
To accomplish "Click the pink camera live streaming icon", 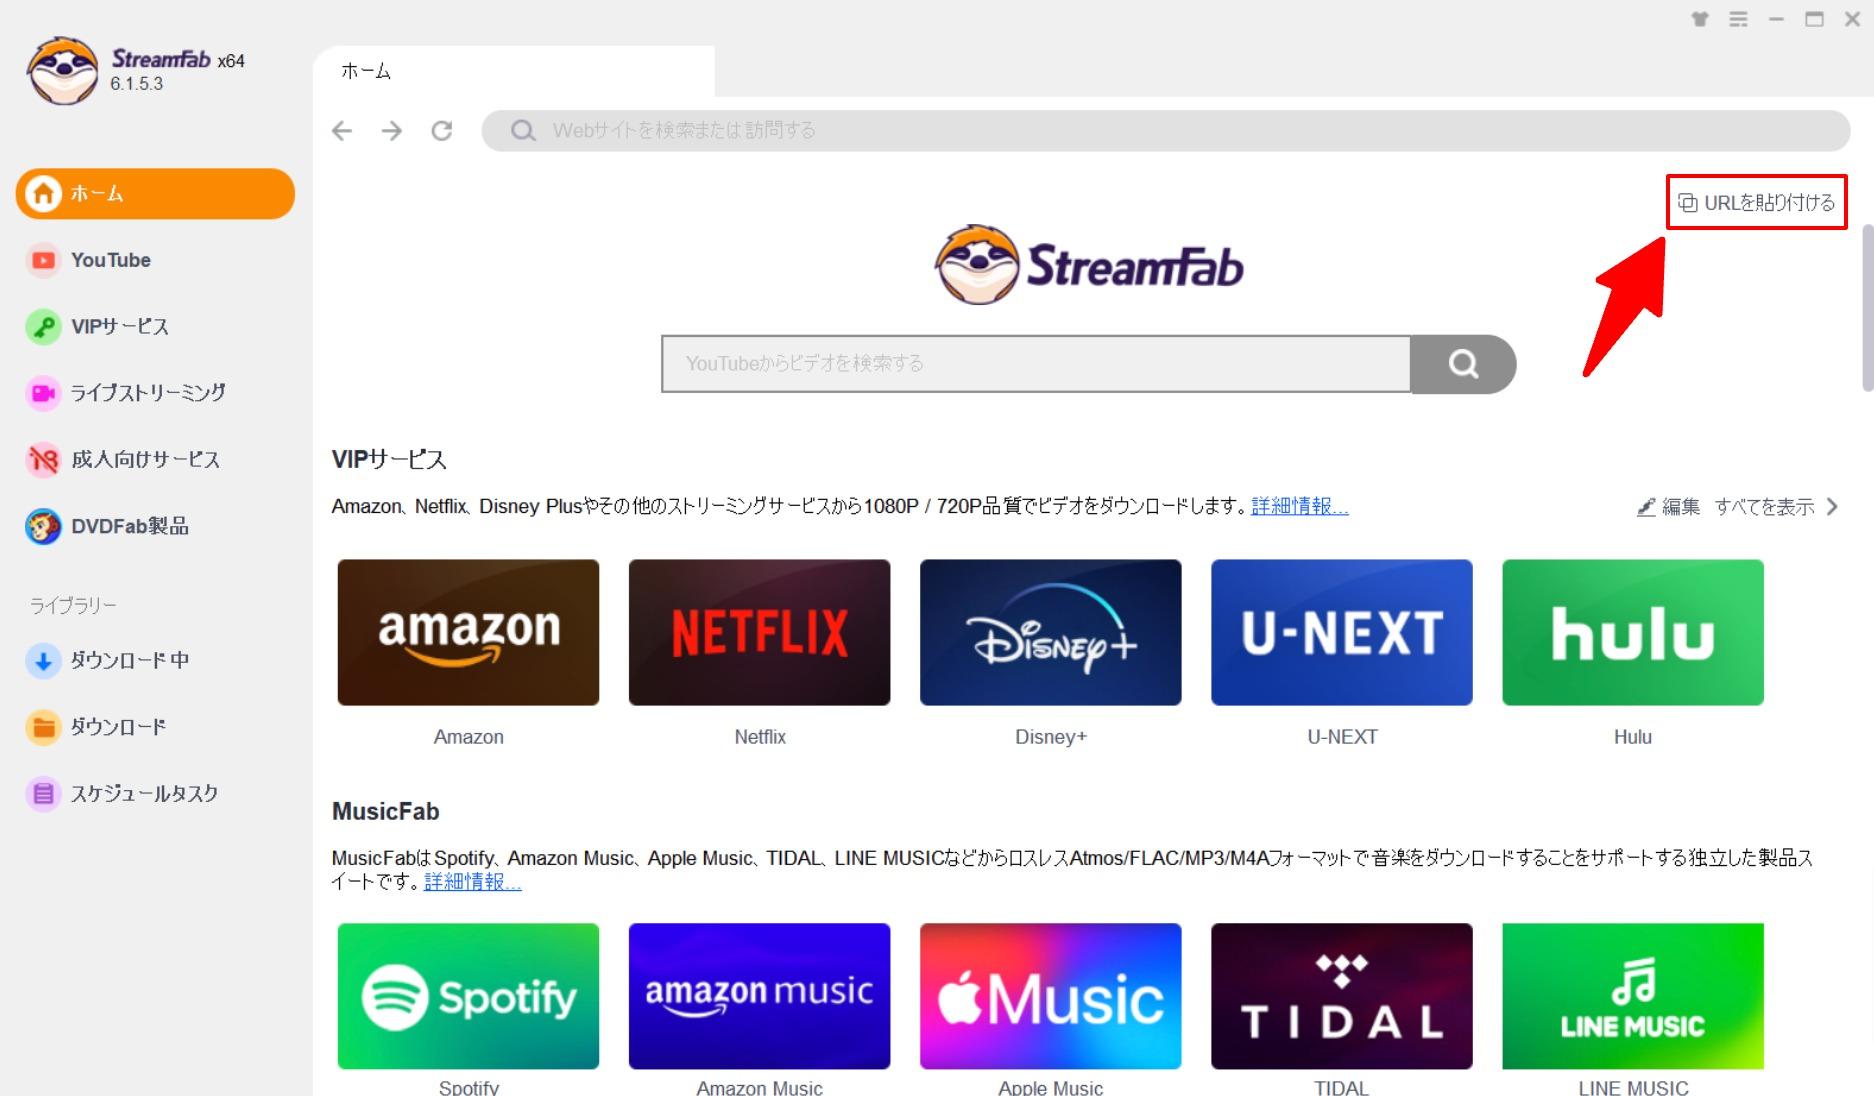I will pyautogui.click(x=43, y=393).
